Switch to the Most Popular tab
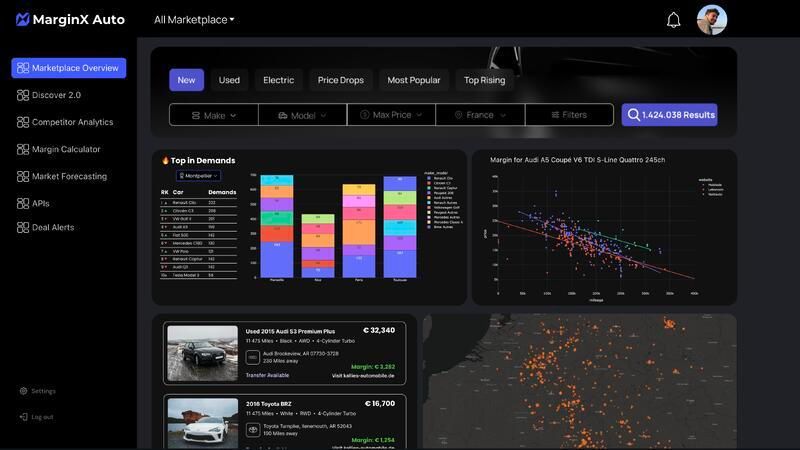 tap(413, 80)
